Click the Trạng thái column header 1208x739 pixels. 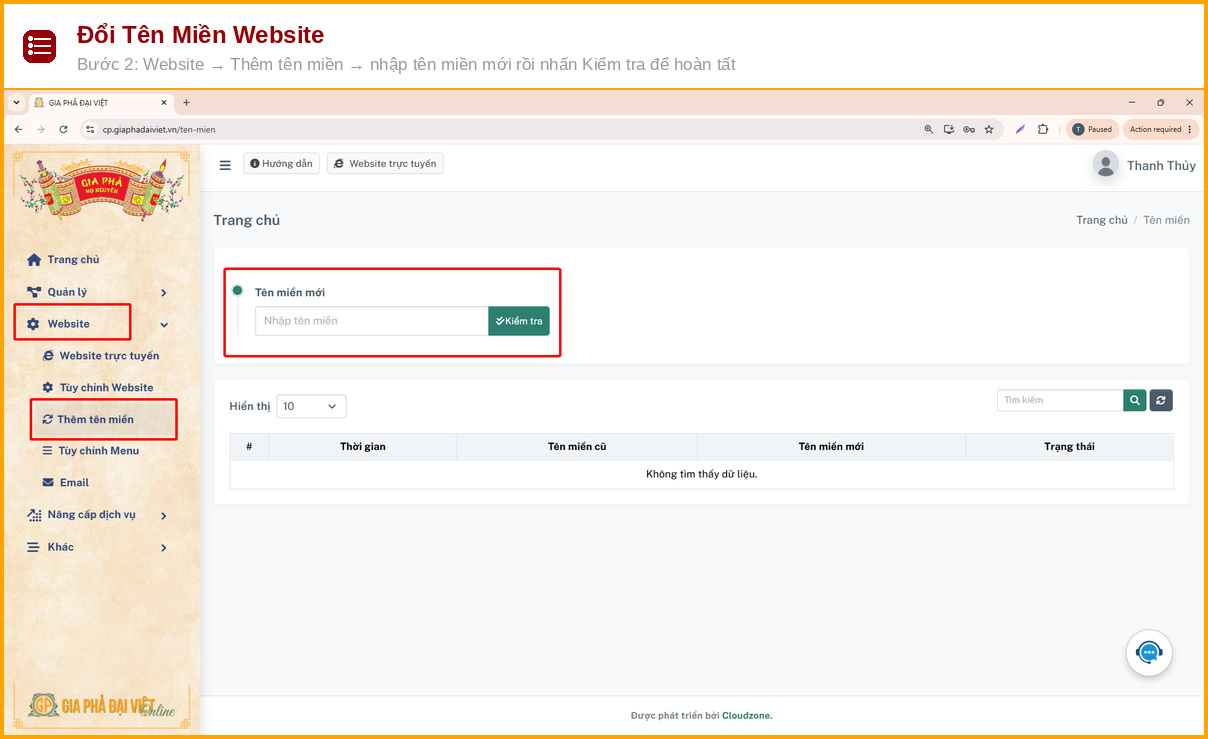pos(1069,447)
